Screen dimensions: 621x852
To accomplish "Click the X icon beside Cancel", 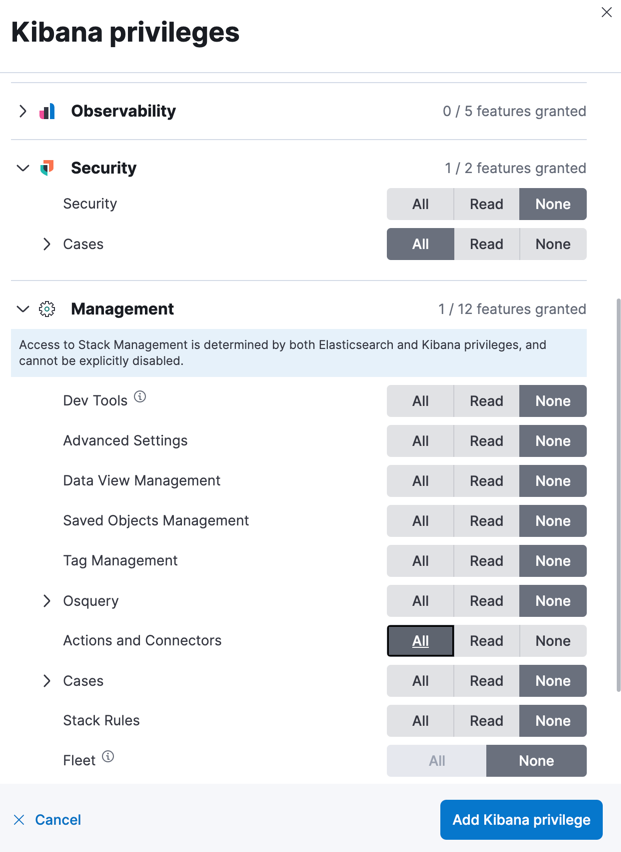I will 19,820.
